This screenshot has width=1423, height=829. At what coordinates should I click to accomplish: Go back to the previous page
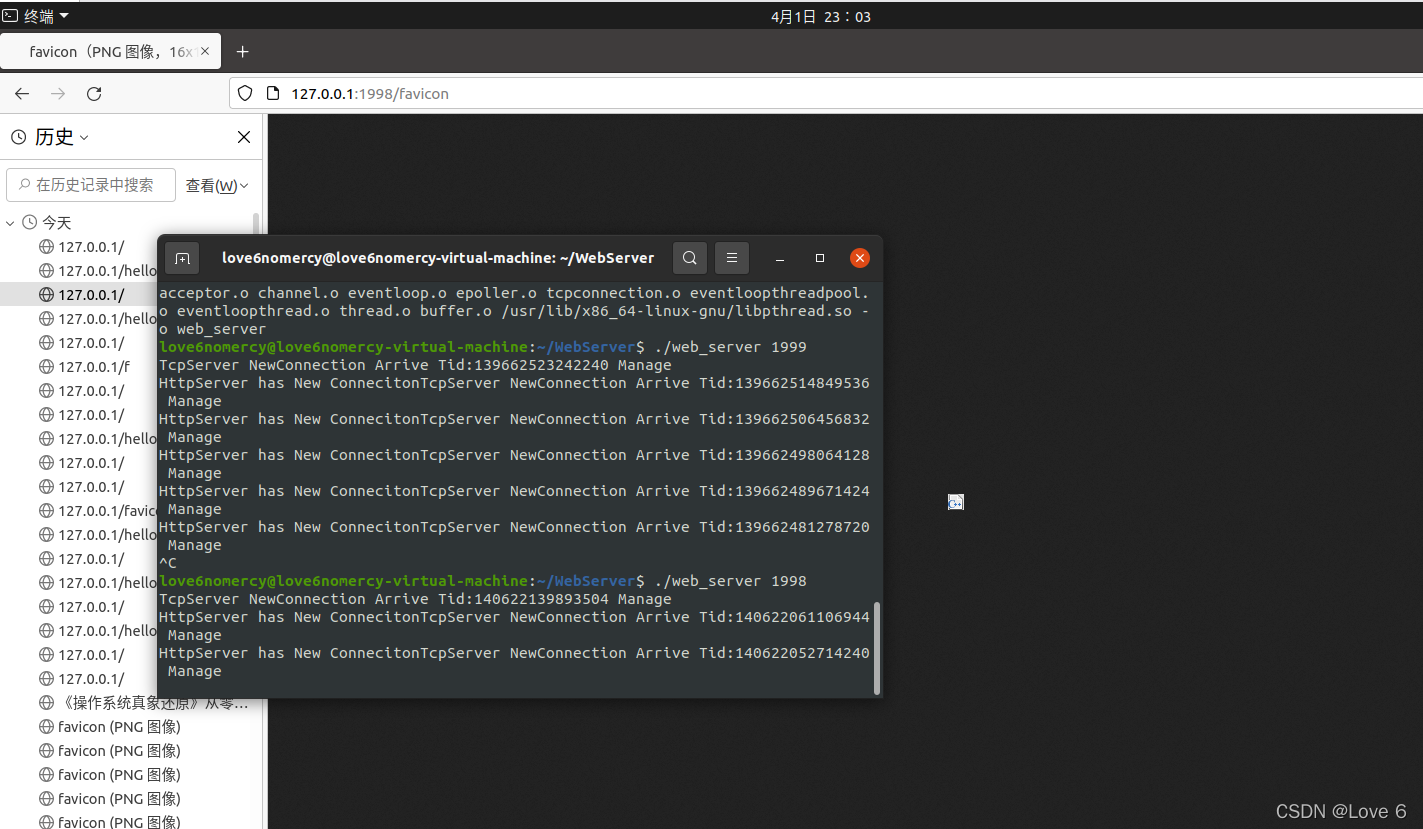[22, 93]
